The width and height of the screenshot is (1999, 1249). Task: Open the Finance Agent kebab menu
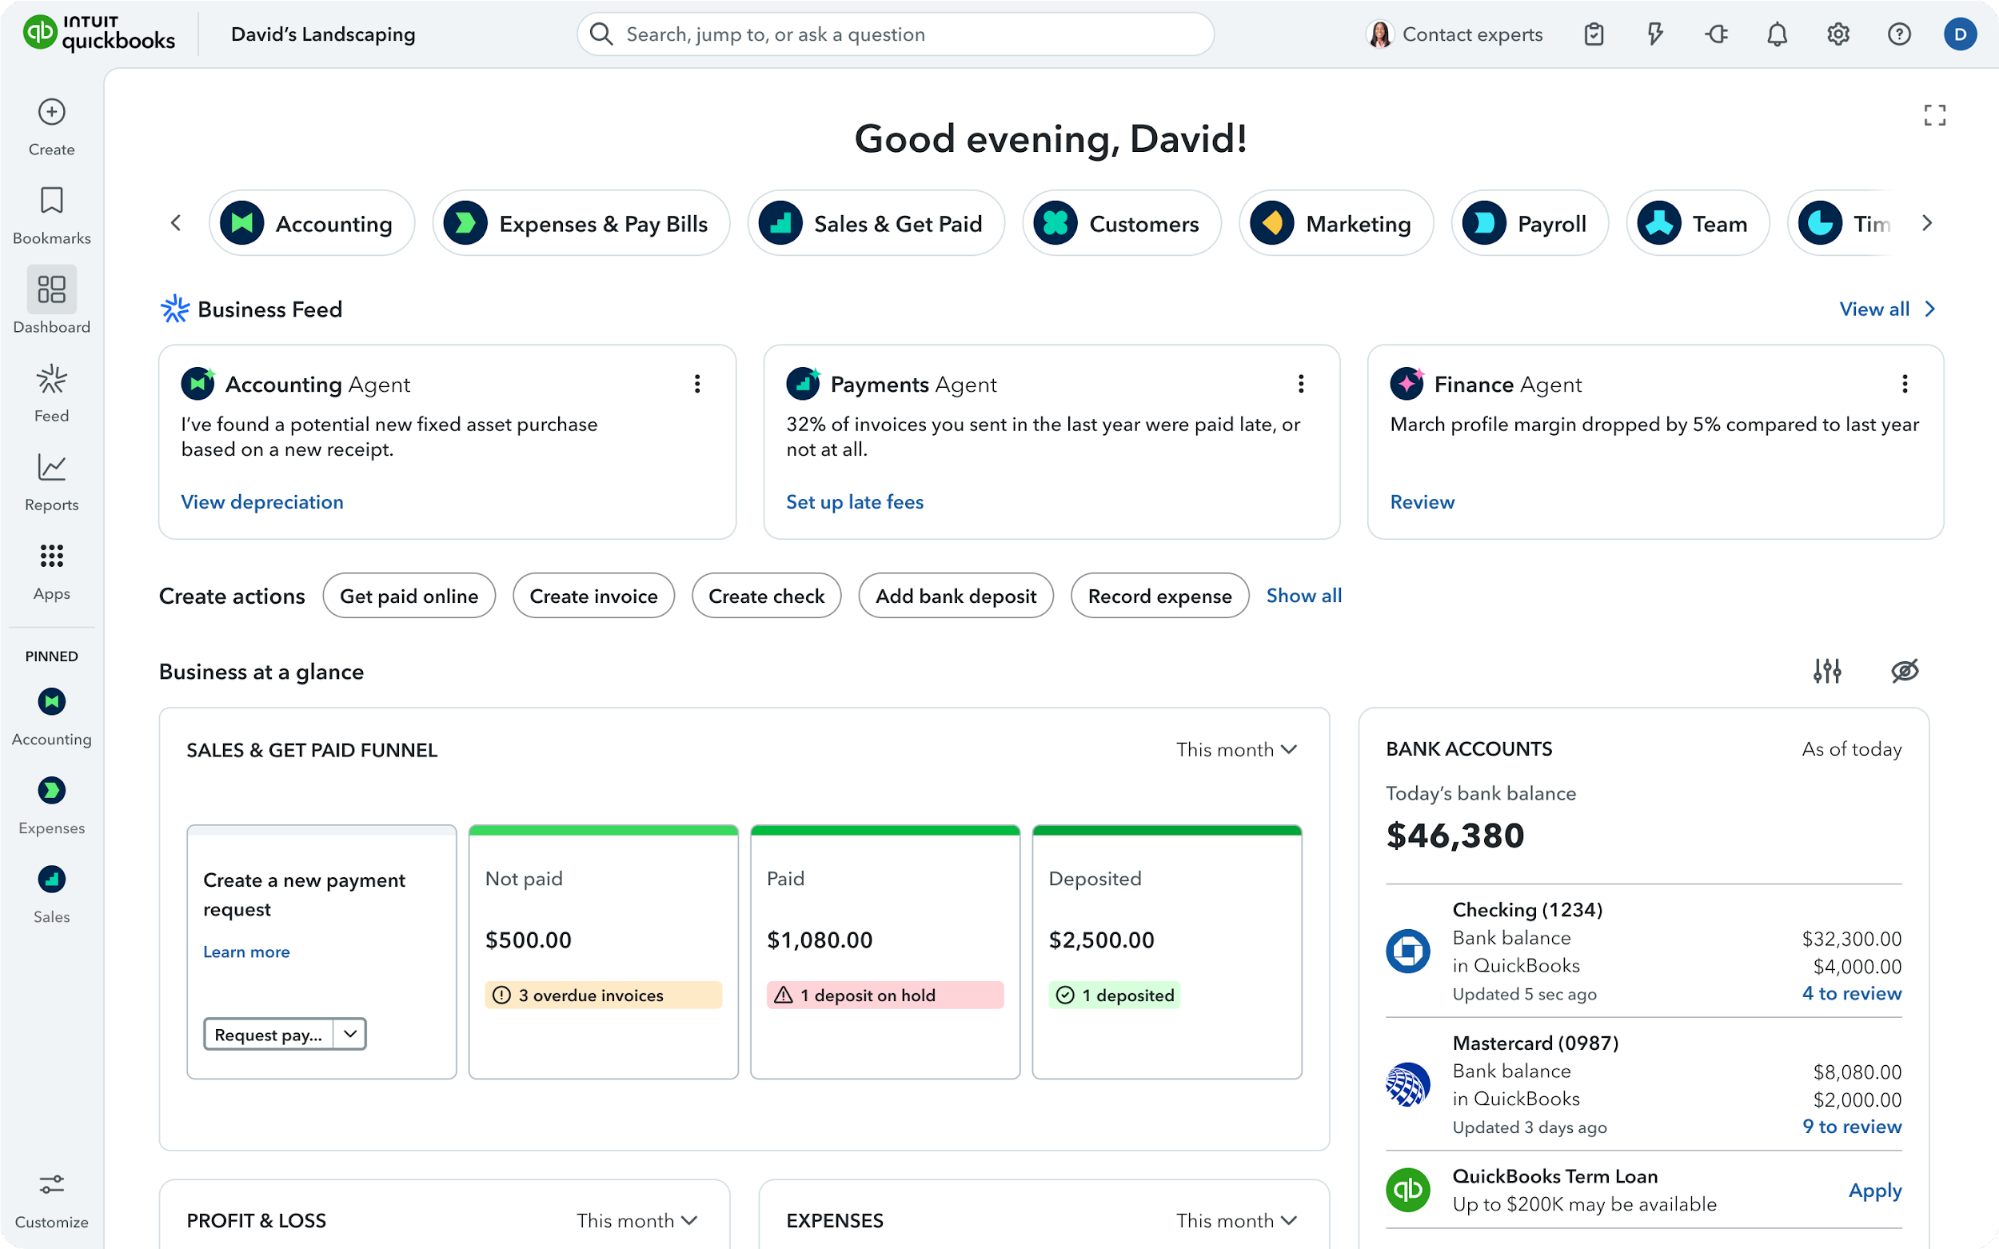click(1904, 383)
